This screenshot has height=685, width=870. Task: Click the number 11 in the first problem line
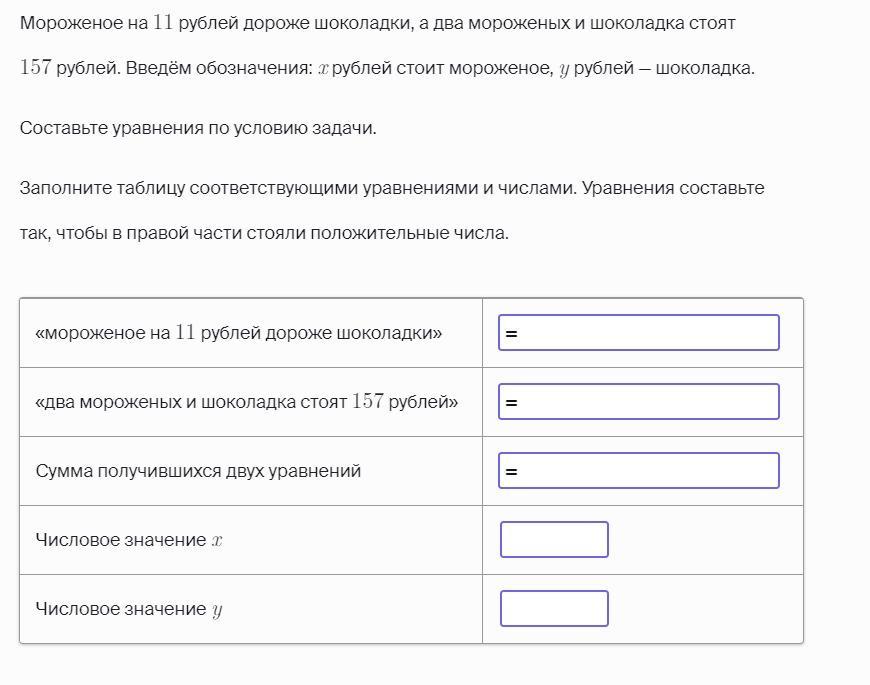pos(163,23)
